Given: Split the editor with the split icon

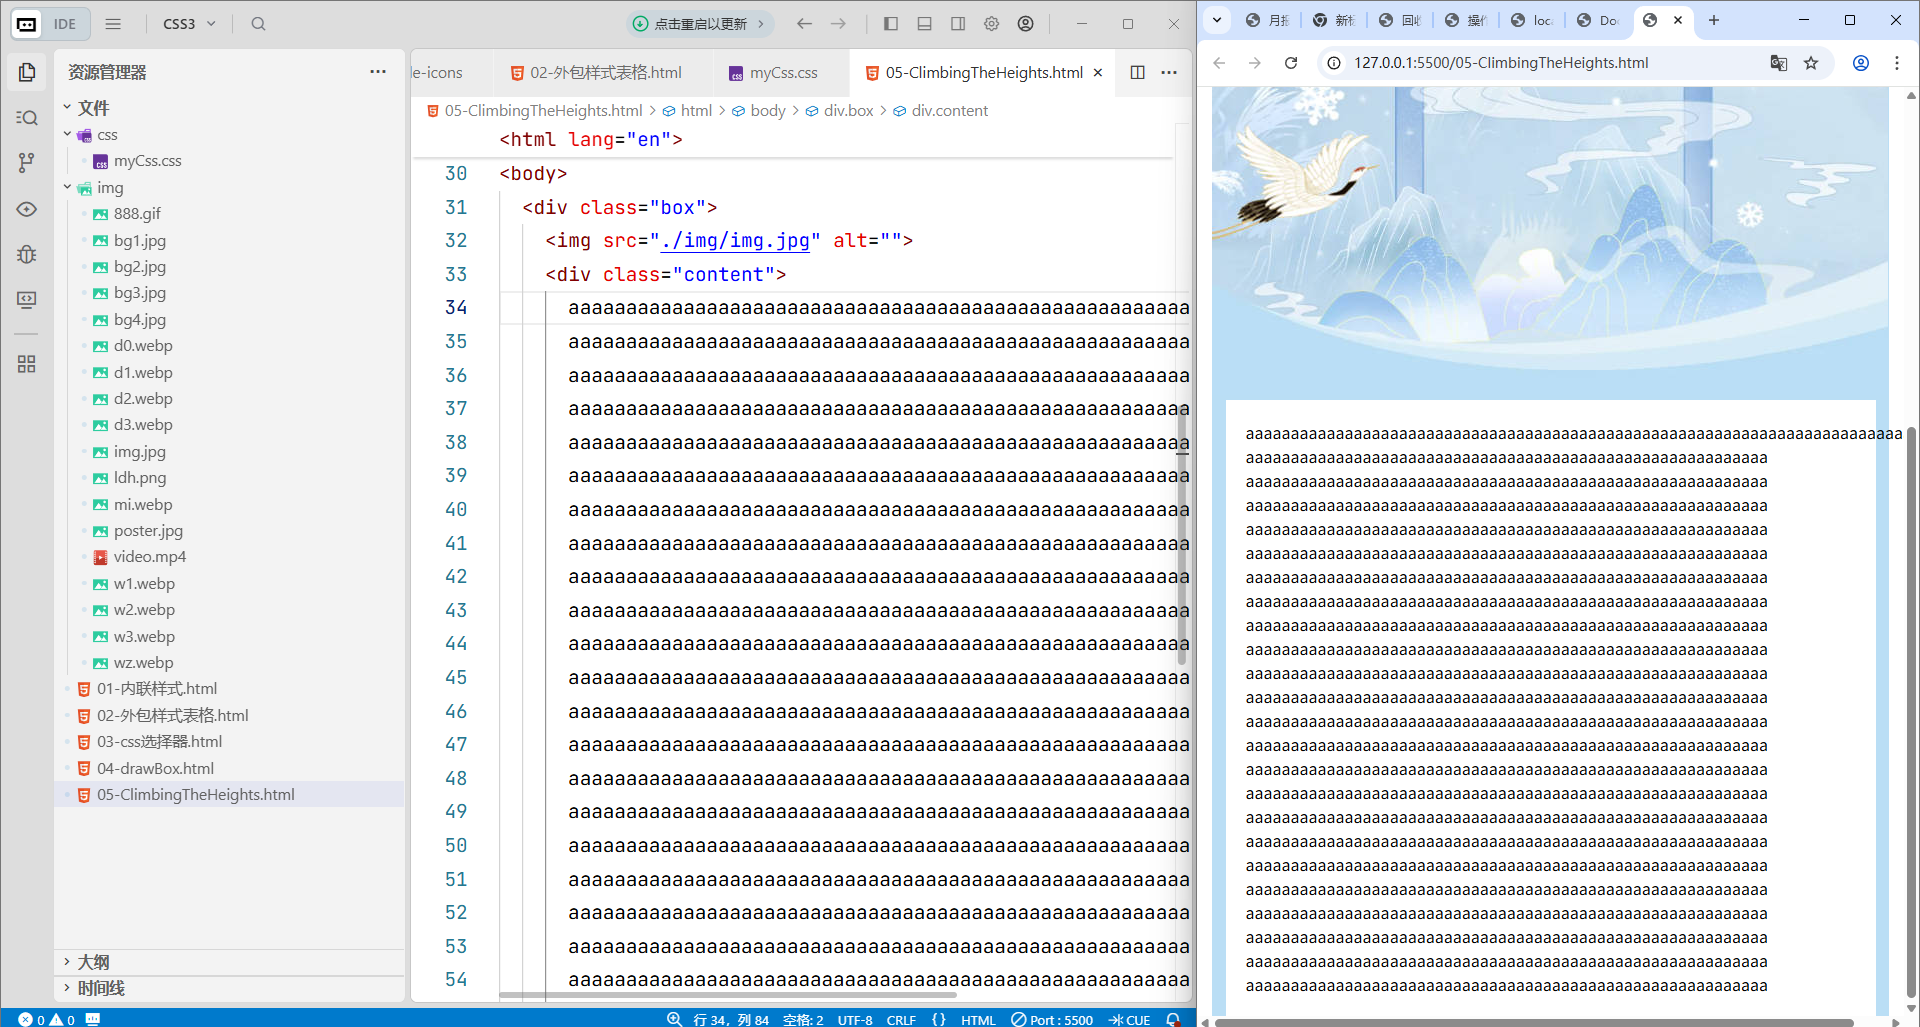Looking at the screenshot, I should [x=1137, y=72].
